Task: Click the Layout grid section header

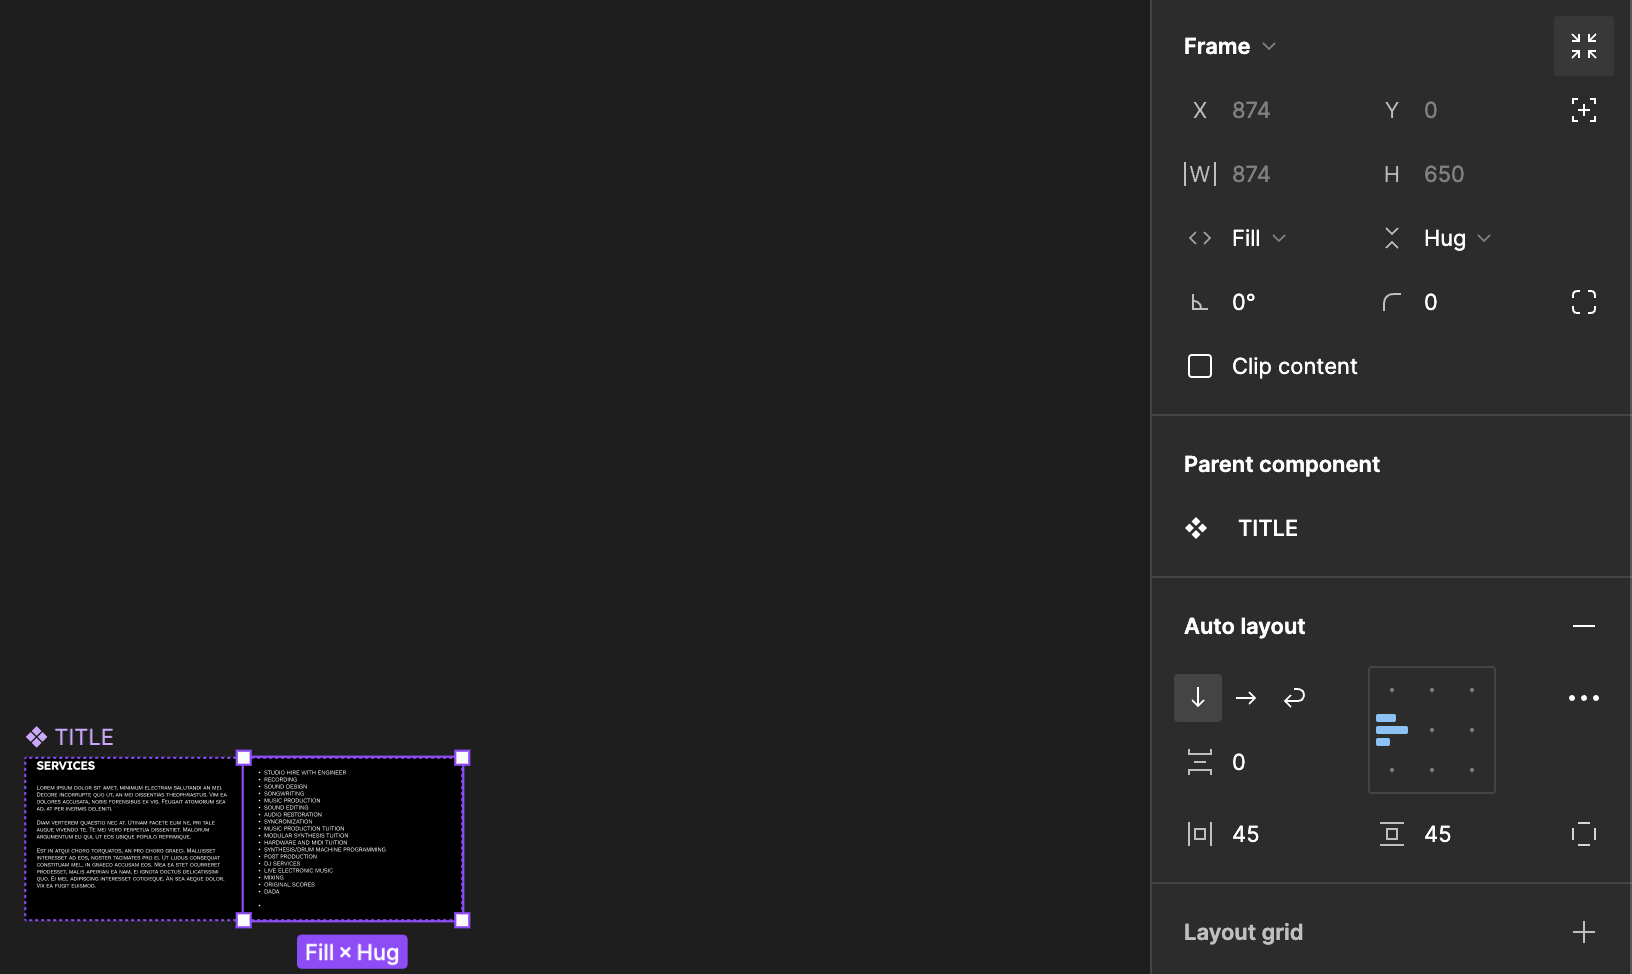Action: click(1243, 932)
